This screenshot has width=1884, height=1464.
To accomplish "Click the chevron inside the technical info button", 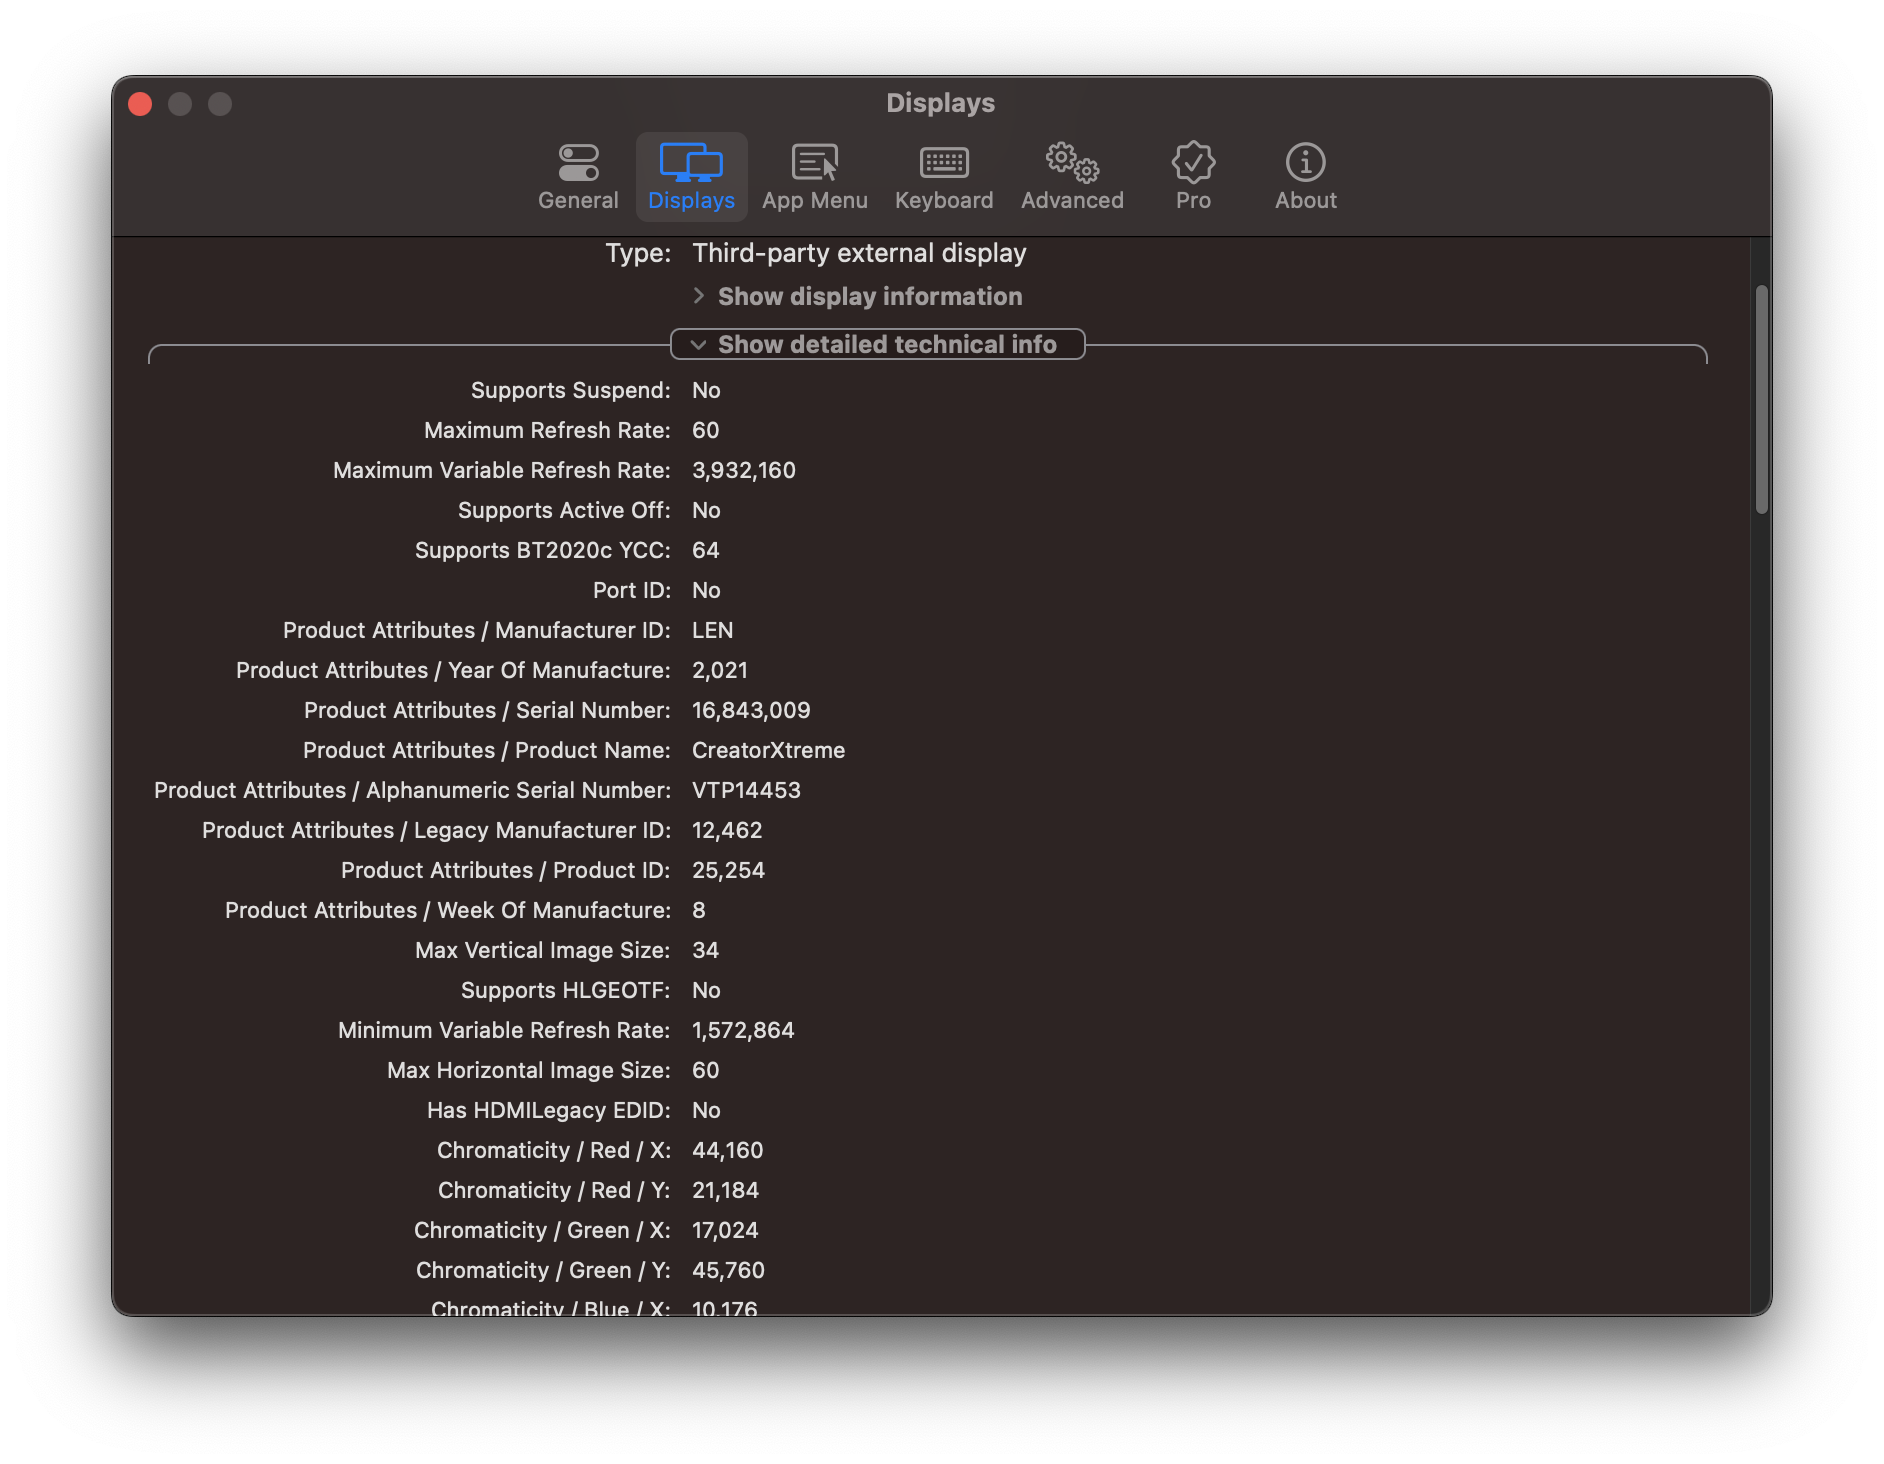I will (698, 345).
